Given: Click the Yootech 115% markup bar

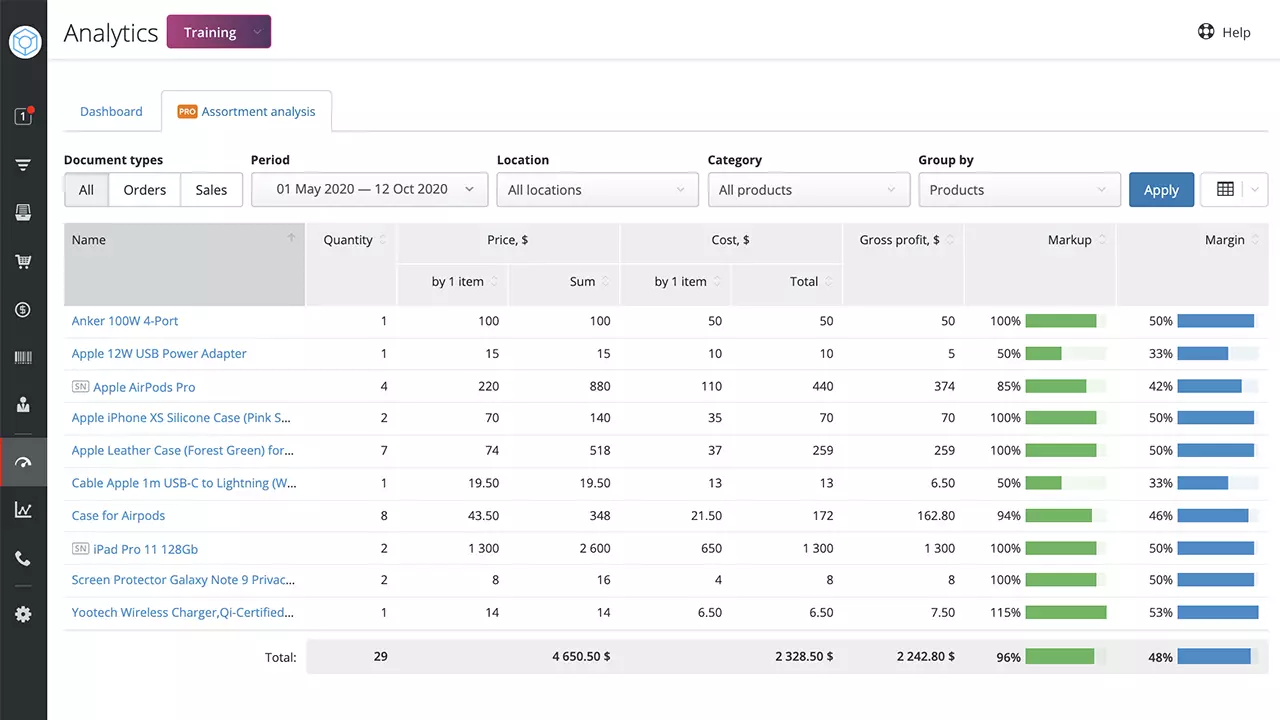Looking at the screenshot, I should (x=1066, y=613).
